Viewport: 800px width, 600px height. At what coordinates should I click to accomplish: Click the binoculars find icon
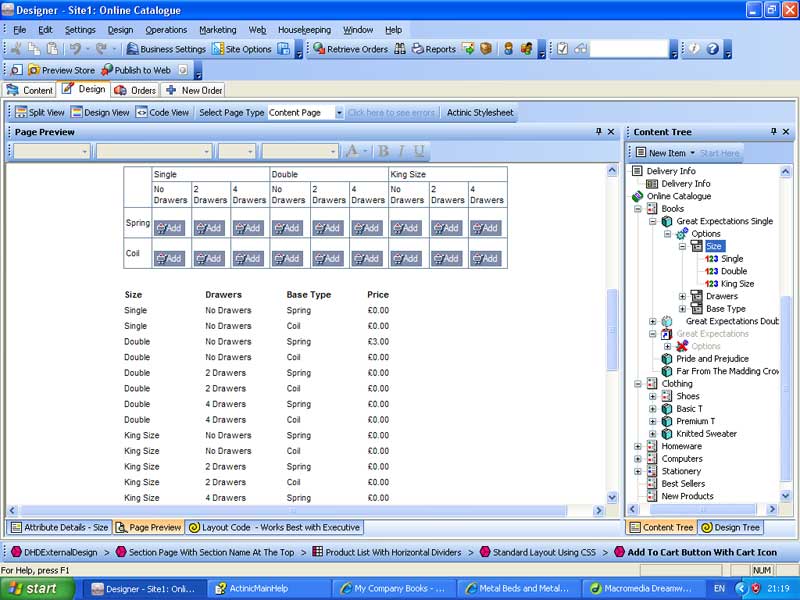click(x=400, y=49)
